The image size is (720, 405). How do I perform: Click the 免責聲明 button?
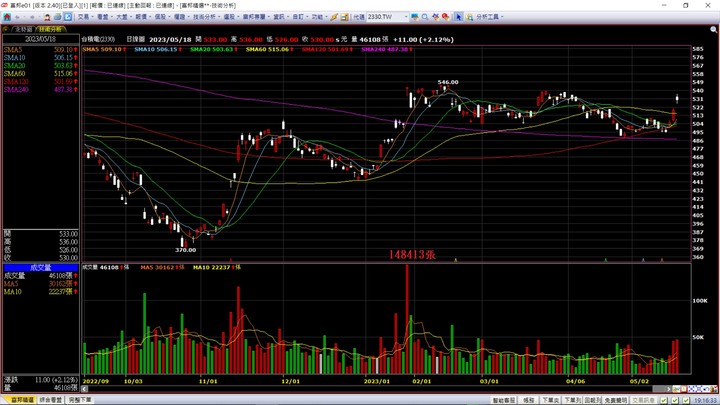click(x=616, y=400)
